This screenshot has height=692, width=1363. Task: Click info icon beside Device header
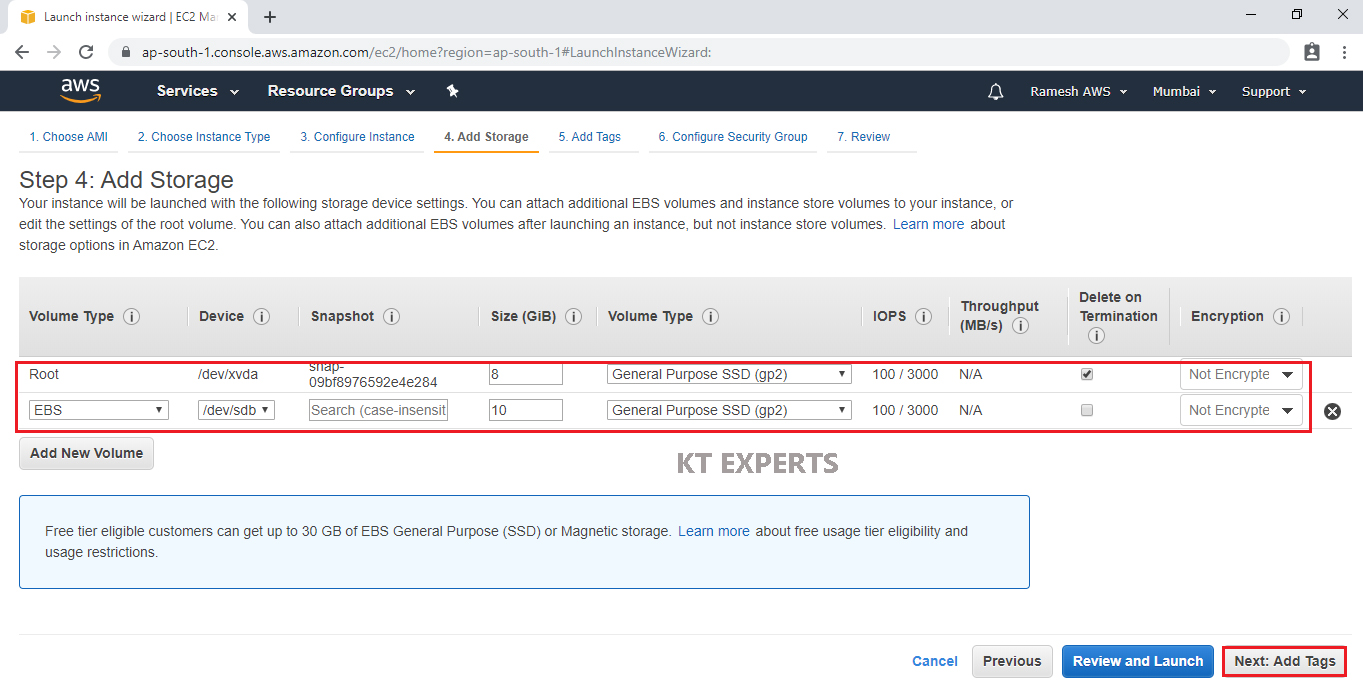coord(262,316)
